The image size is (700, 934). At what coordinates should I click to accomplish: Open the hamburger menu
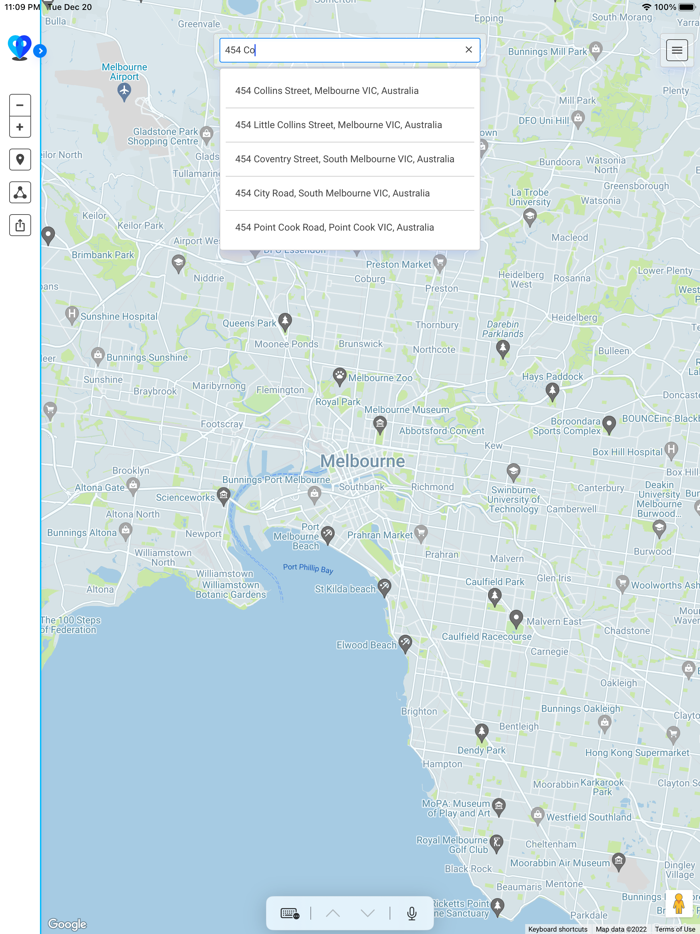coord(677,51)
